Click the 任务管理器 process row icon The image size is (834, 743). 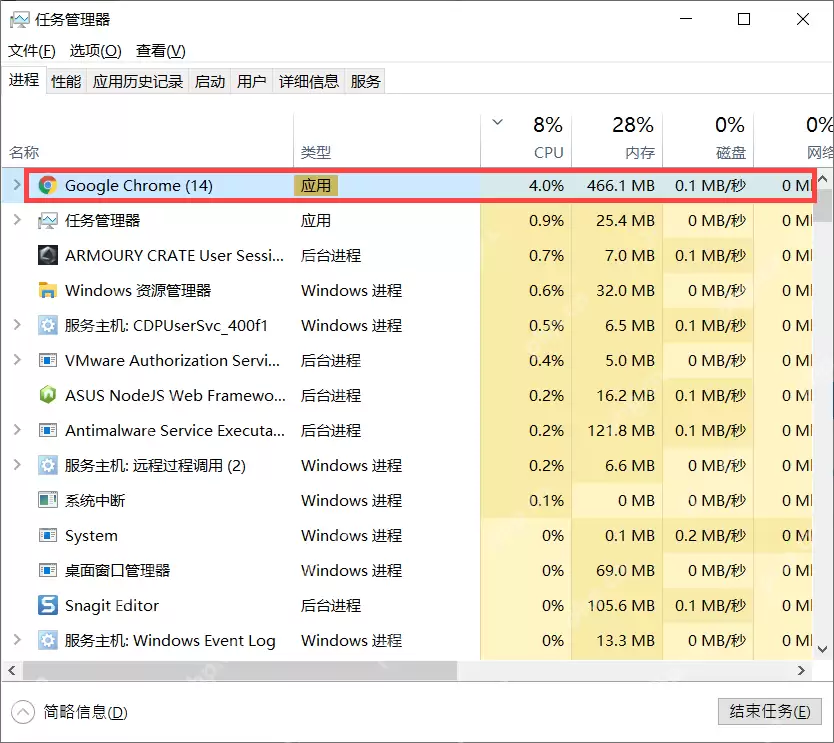(47, 221)
